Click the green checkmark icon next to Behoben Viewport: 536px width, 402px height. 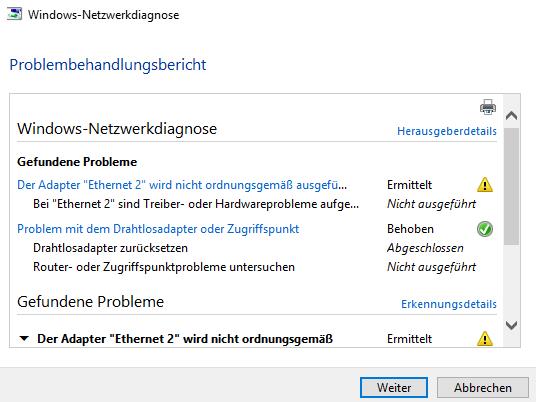point(485,229)
